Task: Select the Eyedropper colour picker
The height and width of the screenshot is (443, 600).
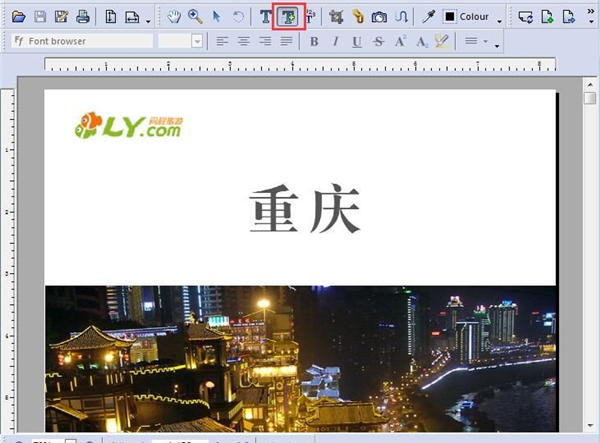Action: (428, 17)
